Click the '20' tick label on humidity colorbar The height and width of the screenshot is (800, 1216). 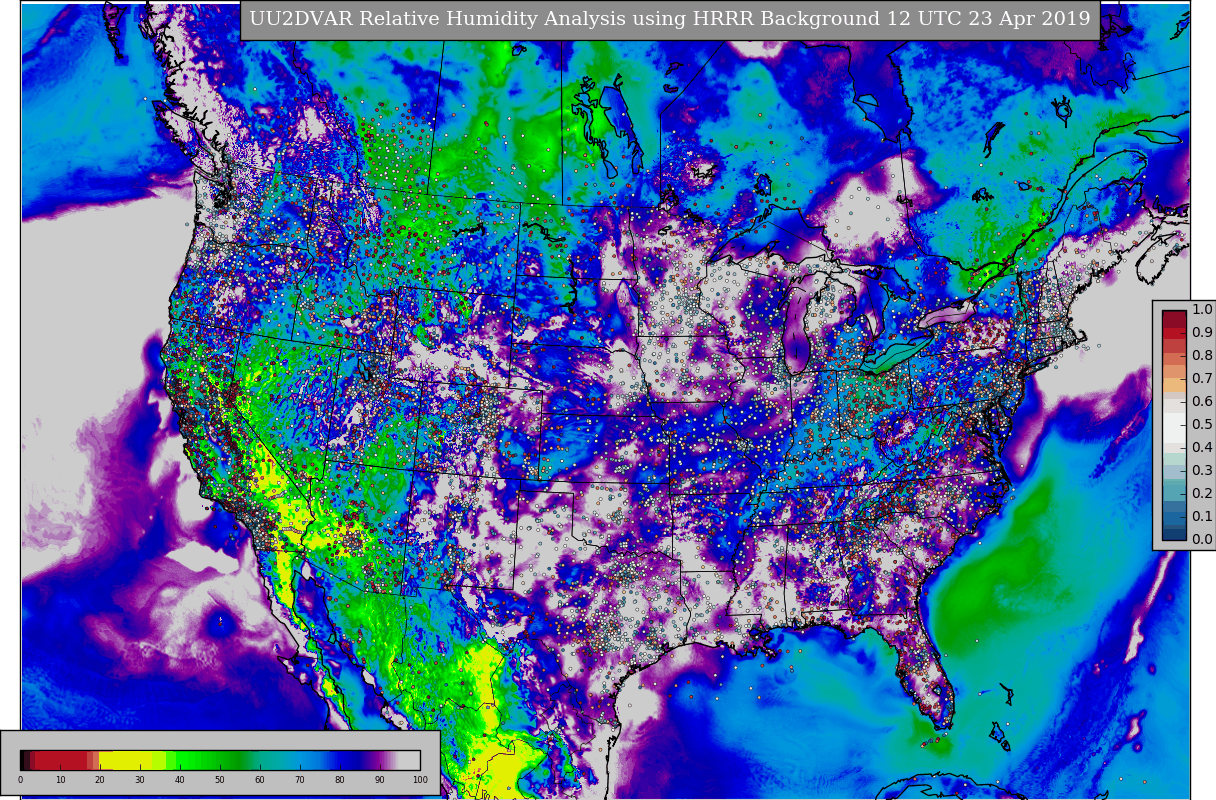(x=100, y=780)
